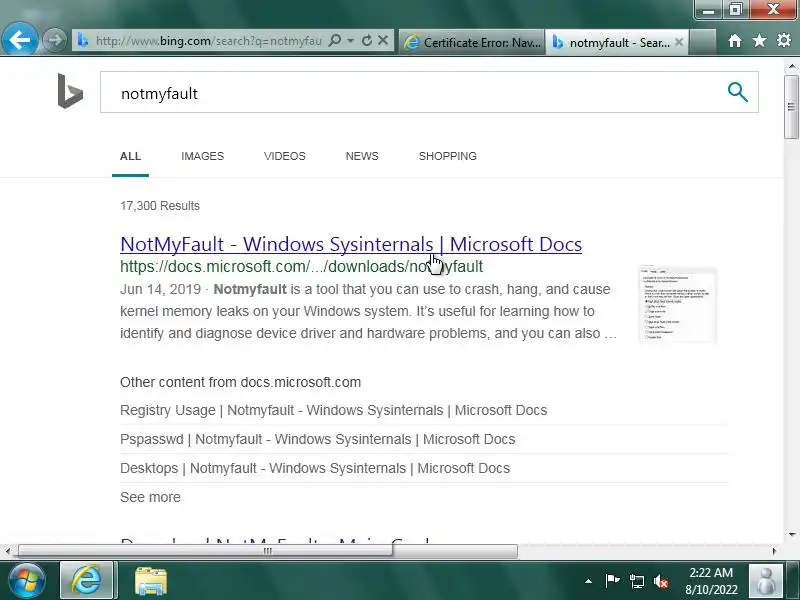Click the horizontal scrollbar thumb
Screen dimensions: 800x600
(x=268, y=551)
